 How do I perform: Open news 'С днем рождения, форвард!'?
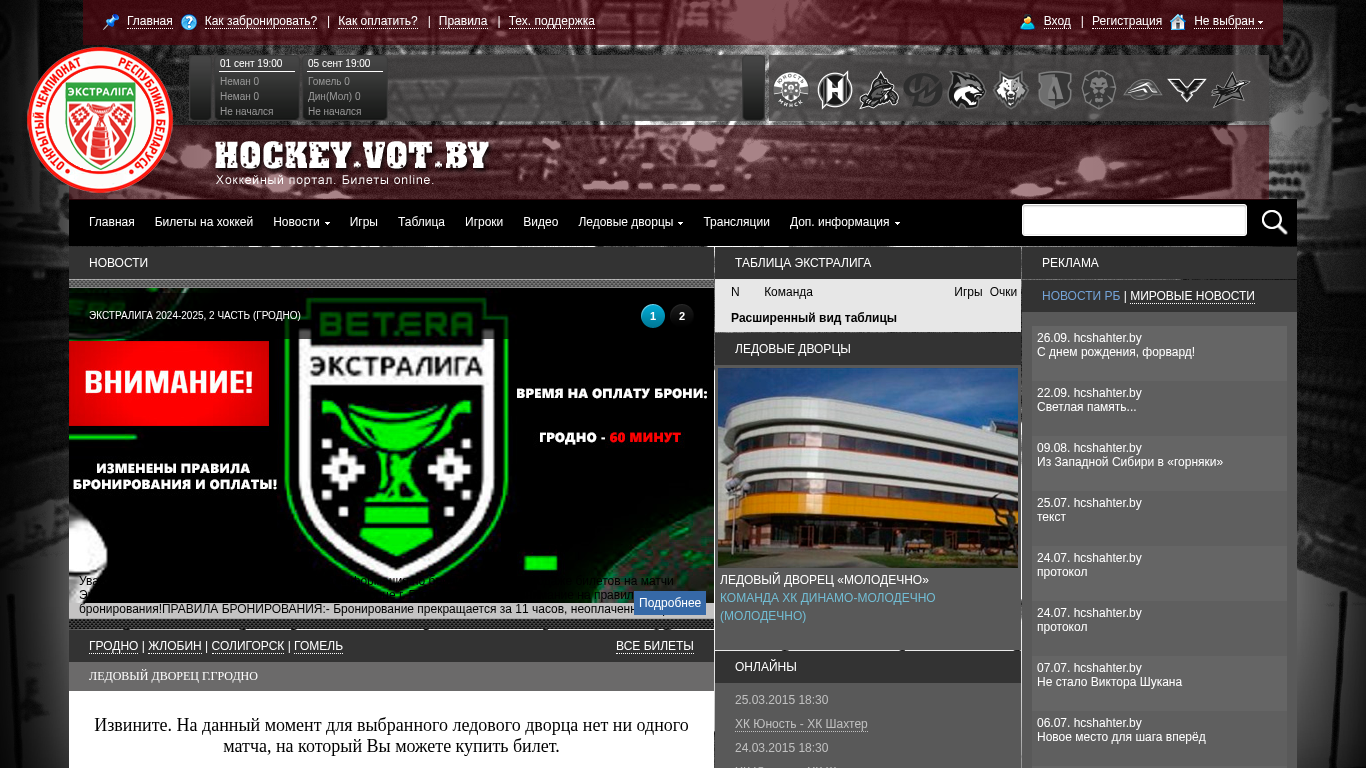(x=1116, y=352)
